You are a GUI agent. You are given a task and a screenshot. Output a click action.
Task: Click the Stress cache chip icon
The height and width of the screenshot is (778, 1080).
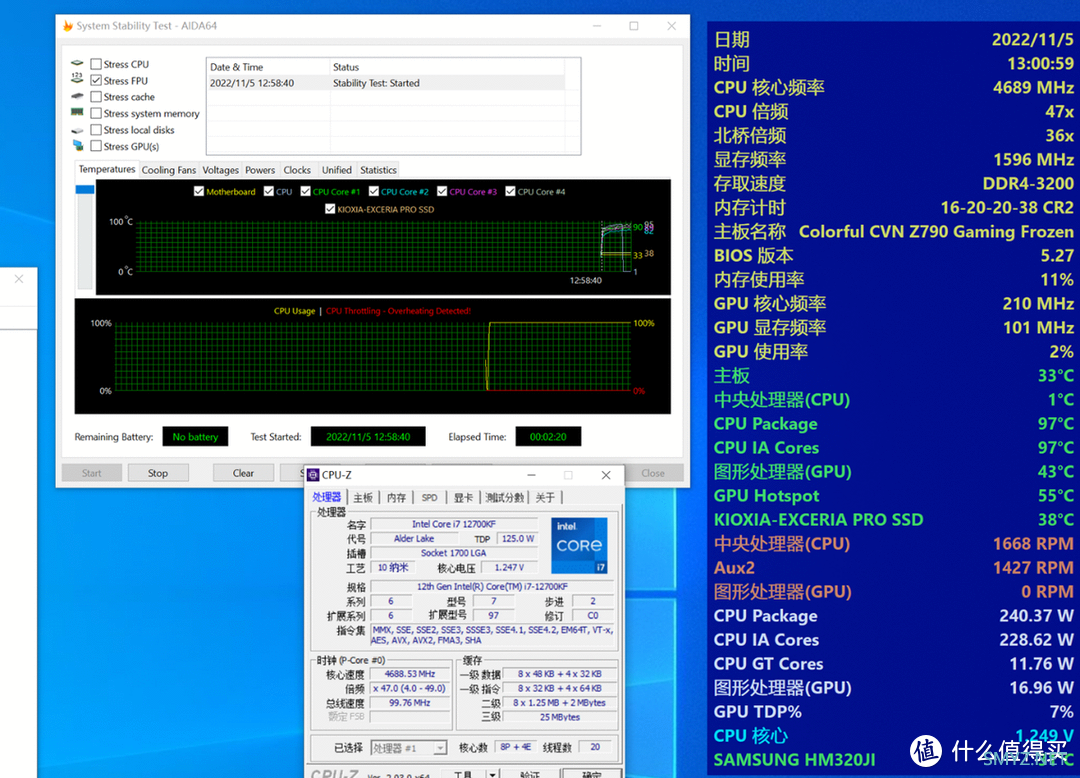(x=77, y=96)
